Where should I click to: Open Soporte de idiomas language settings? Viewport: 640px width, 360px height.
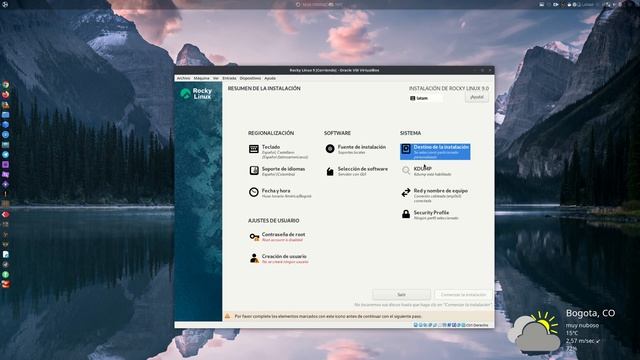[x=277, y=171]
